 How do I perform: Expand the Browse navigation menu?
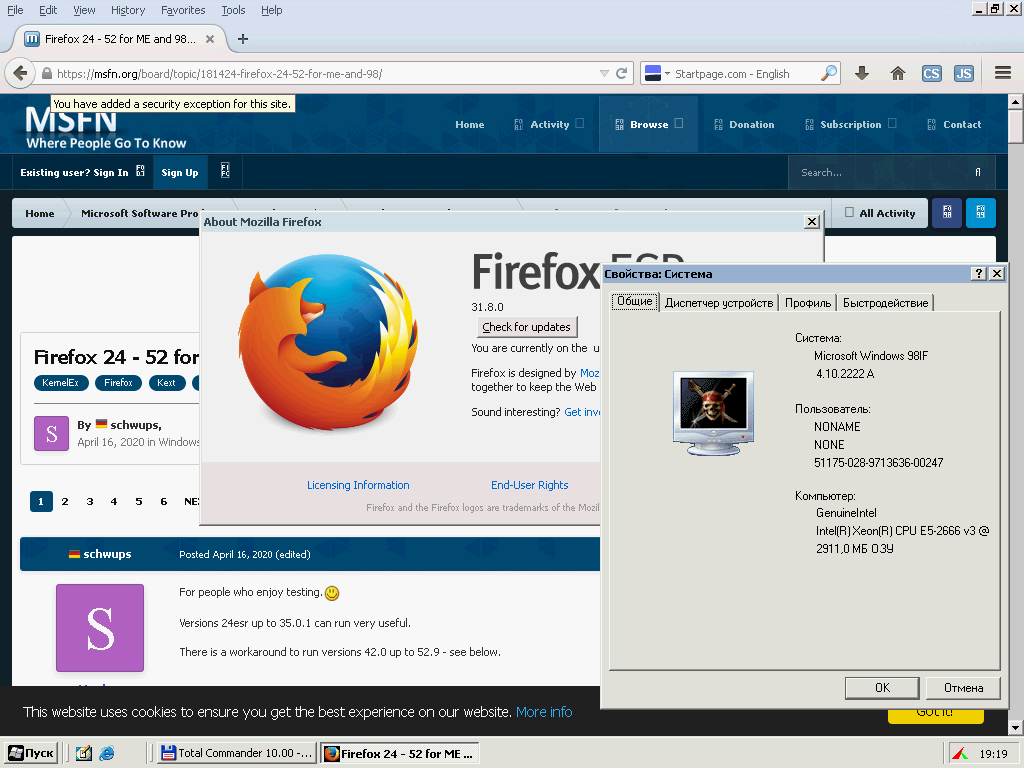[648, 124]
